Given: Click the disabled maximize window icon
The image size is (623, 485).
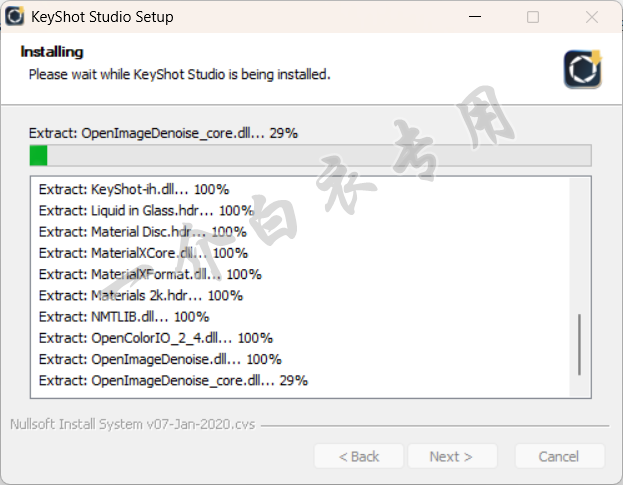Looking at the screenshot, I should (x=533, y=17).
